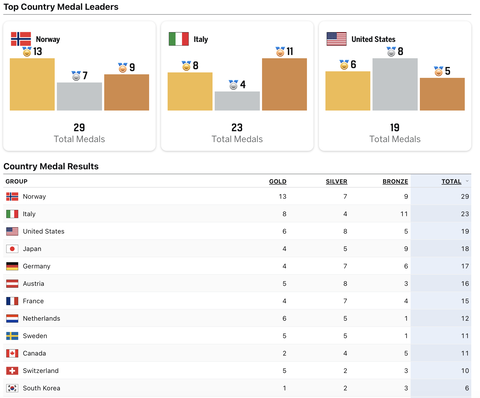Viewport: 480px width, 398px height.
Task: Click Italy's gold medal icon showing 8
Action: (x=186, y=66)
